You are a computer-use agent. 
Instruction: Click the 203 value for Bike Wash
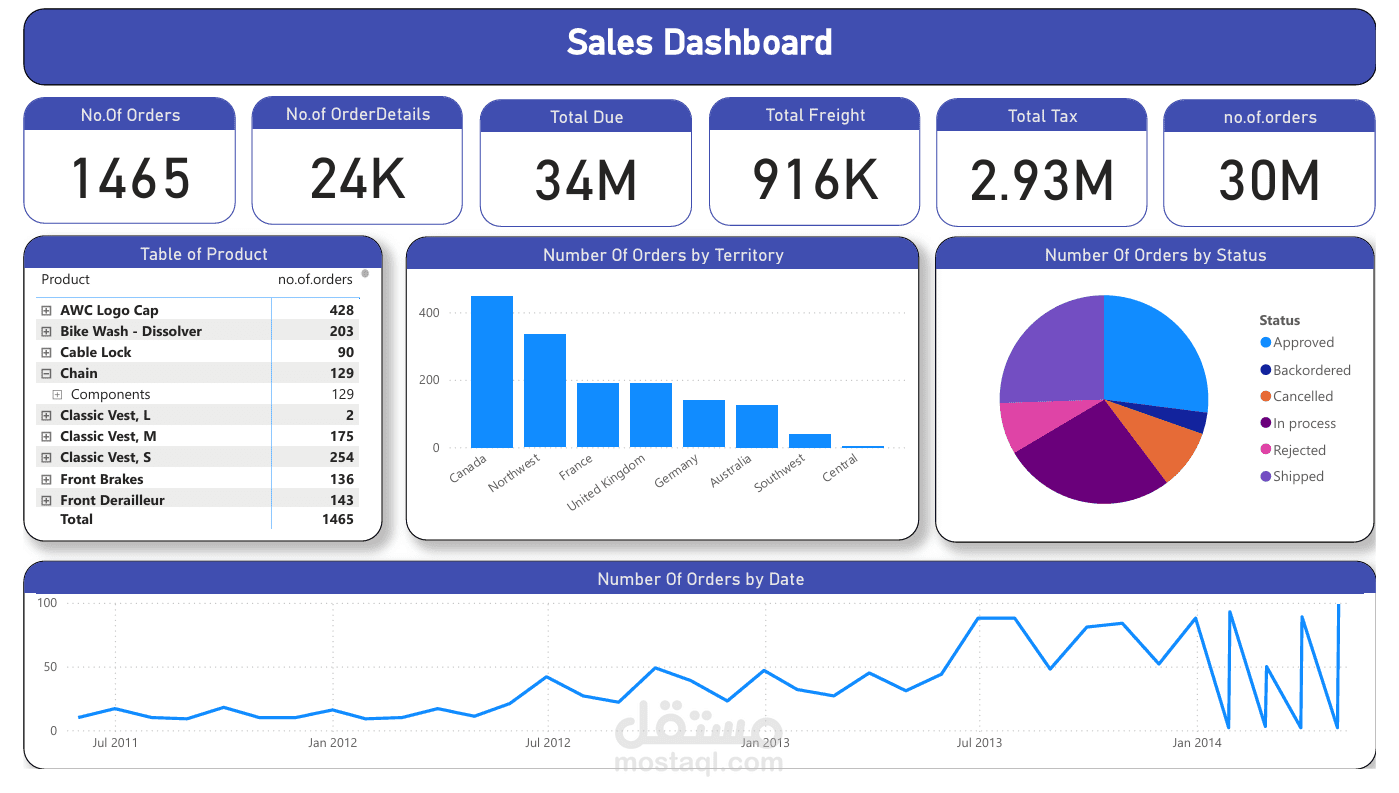pos(341,332)
